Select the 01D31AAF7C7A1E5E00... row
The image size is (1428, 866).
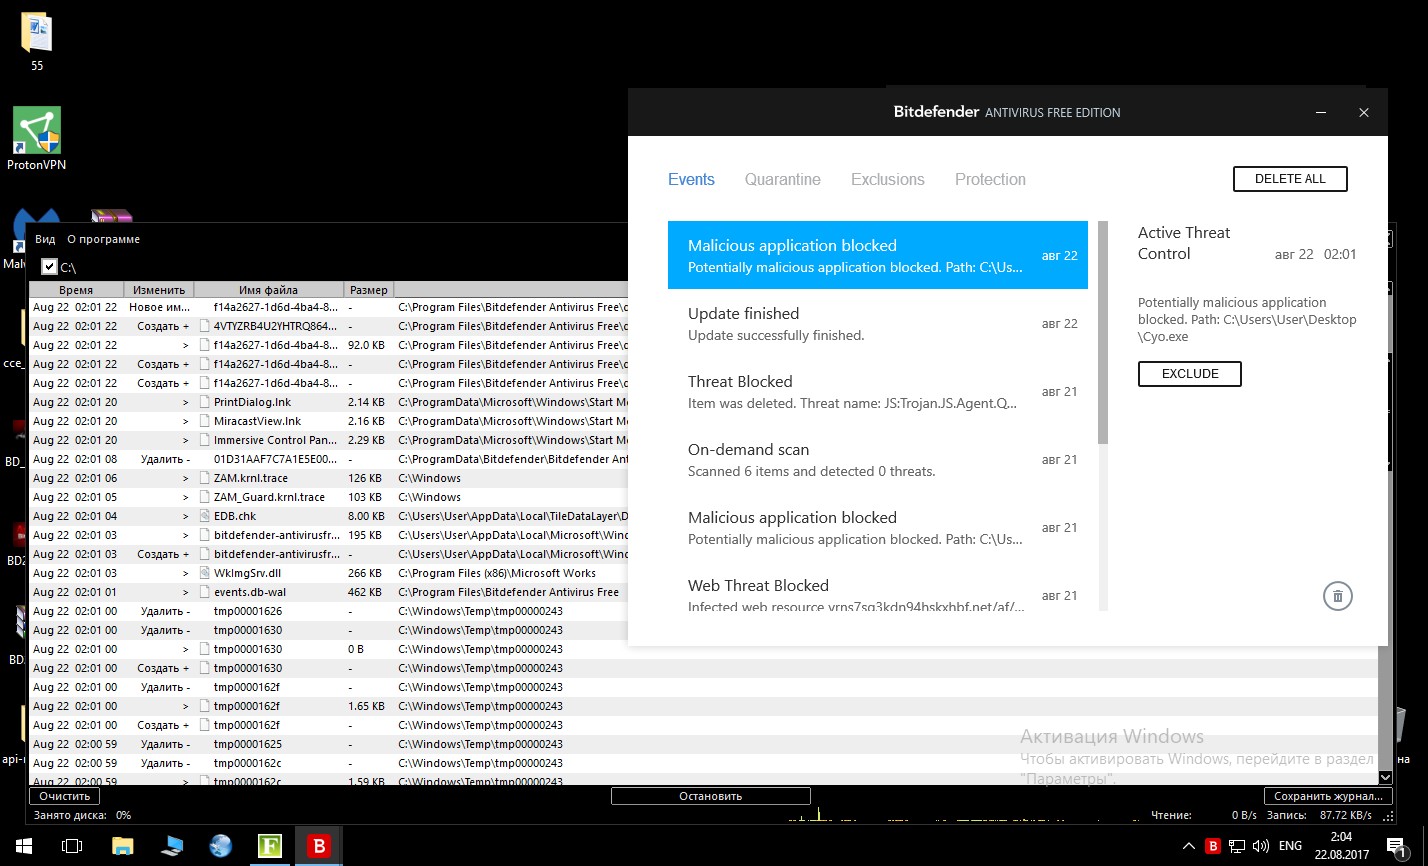pos(330,459)
